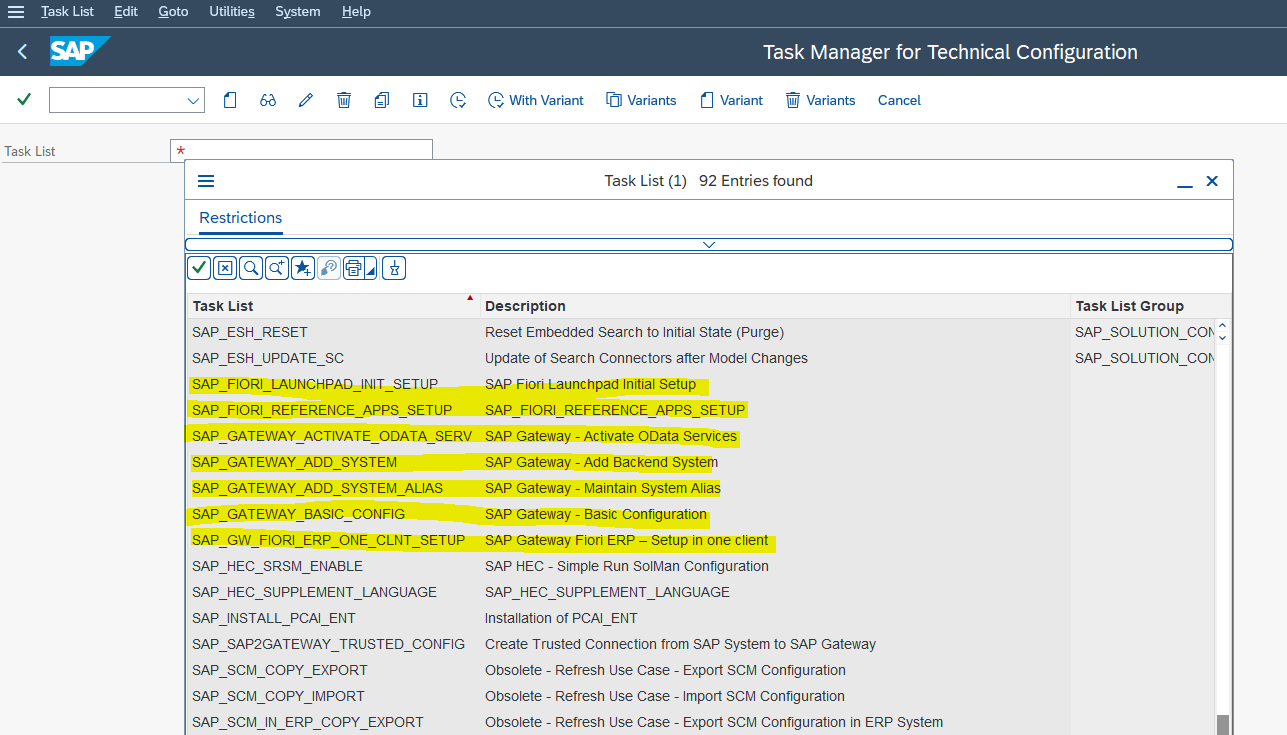This screenshot has height=735, width=1287.
Task: Go back using the left arrow
Action: (x=23, y=52)
